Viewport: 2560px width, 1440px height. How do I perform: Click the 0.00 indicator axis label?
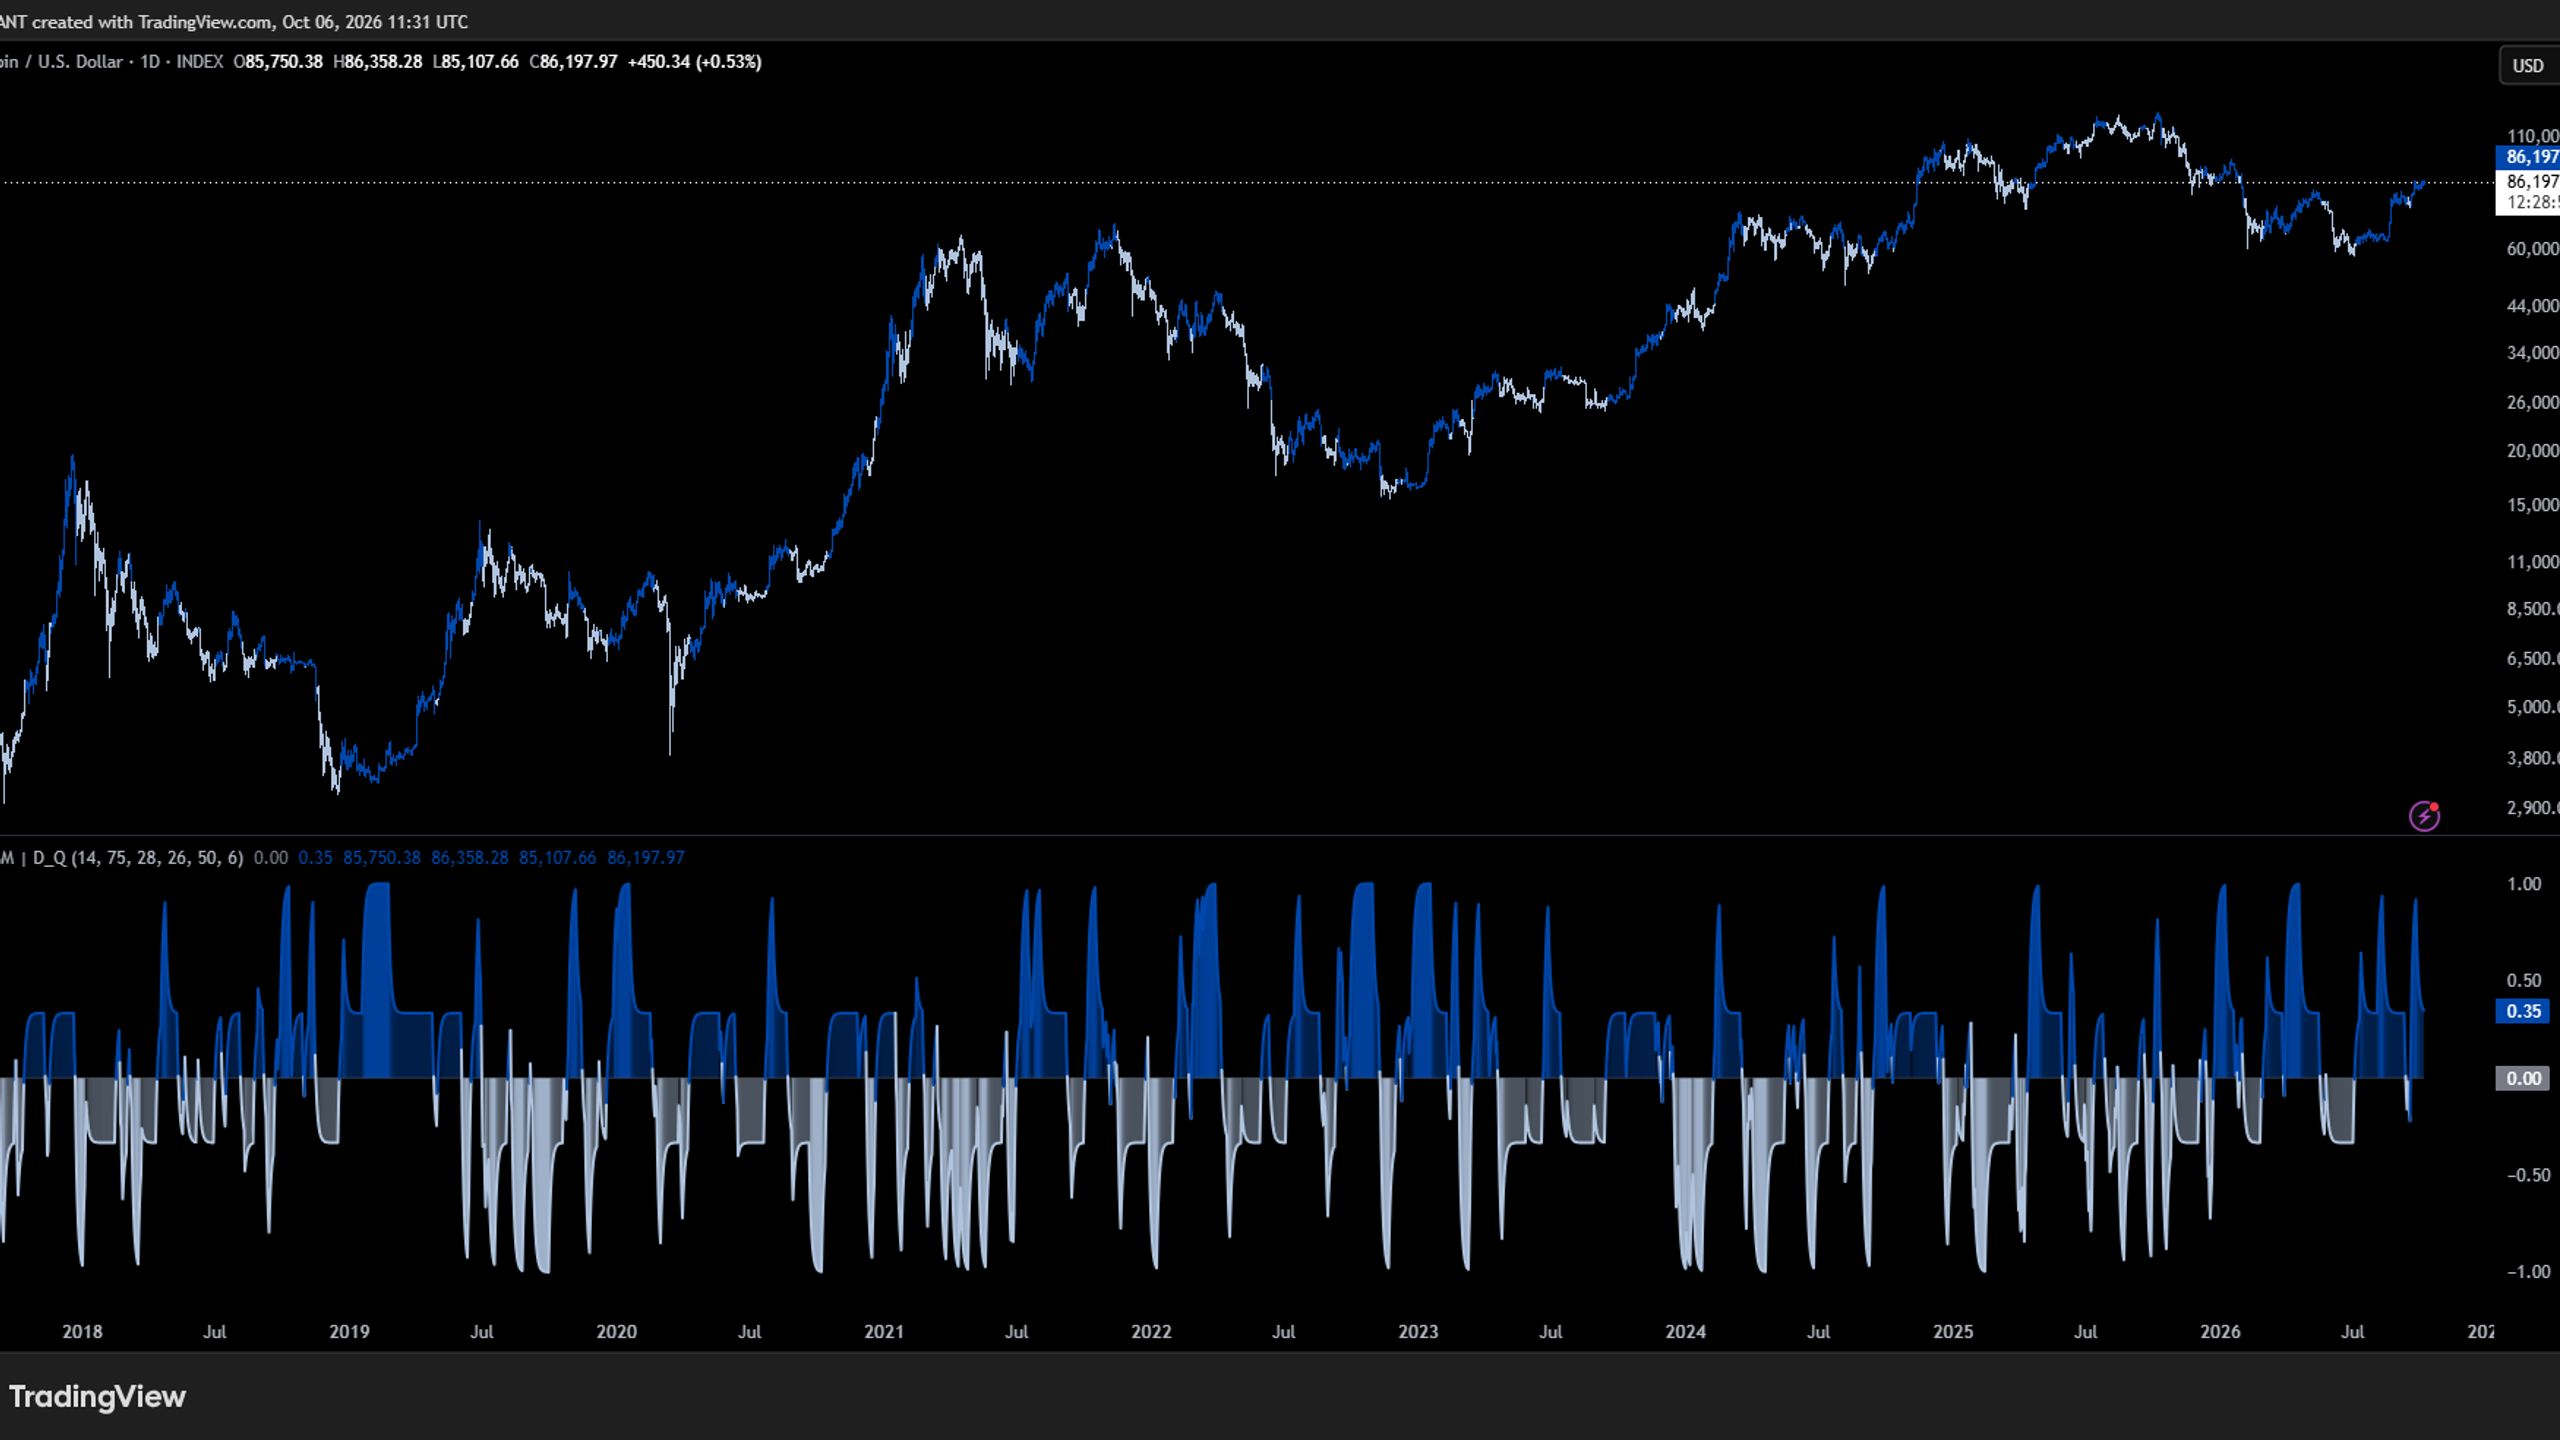pos(2523,1078)
